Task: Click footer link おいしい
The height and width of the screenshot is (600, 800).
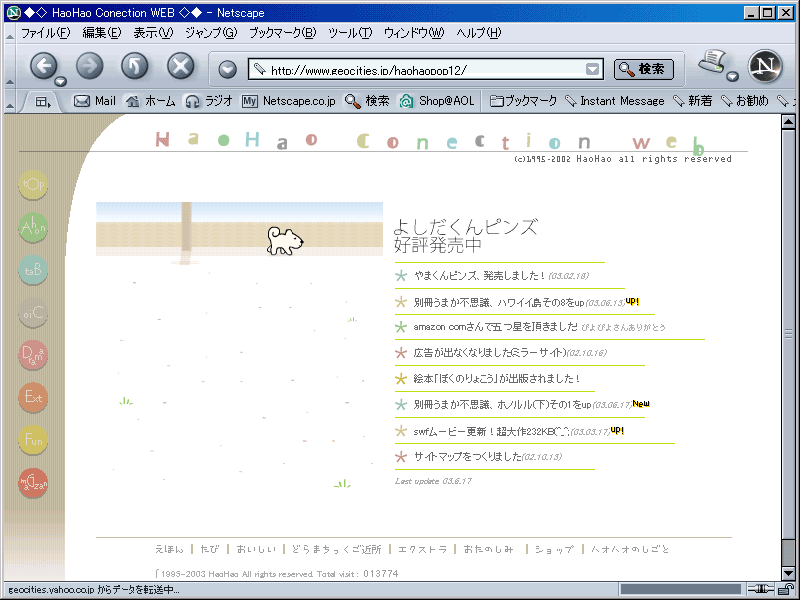Action: (256, 549)
